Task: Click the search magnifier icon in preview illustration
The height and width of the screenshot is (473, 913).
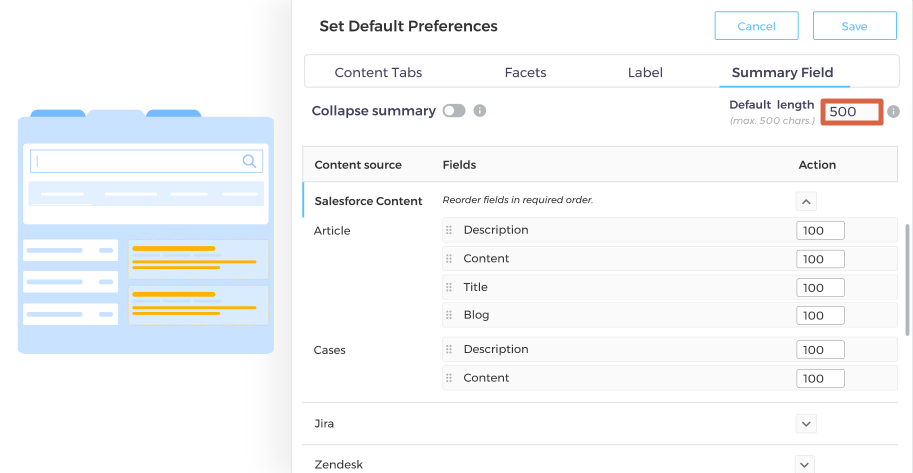Action: [x=250, y=161]
